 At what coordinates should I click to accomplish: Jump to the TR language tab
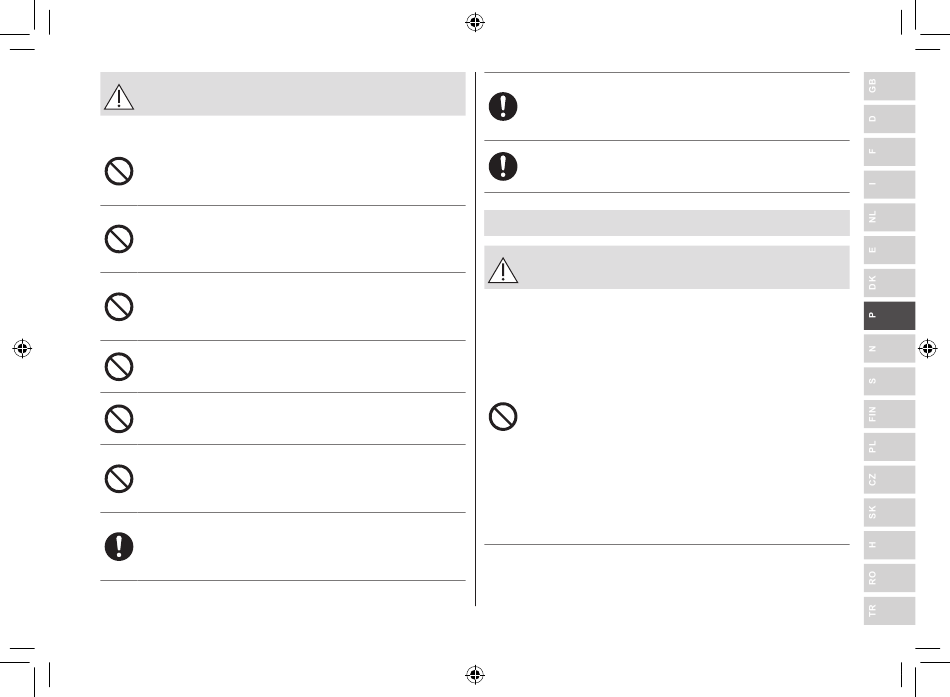889,611
